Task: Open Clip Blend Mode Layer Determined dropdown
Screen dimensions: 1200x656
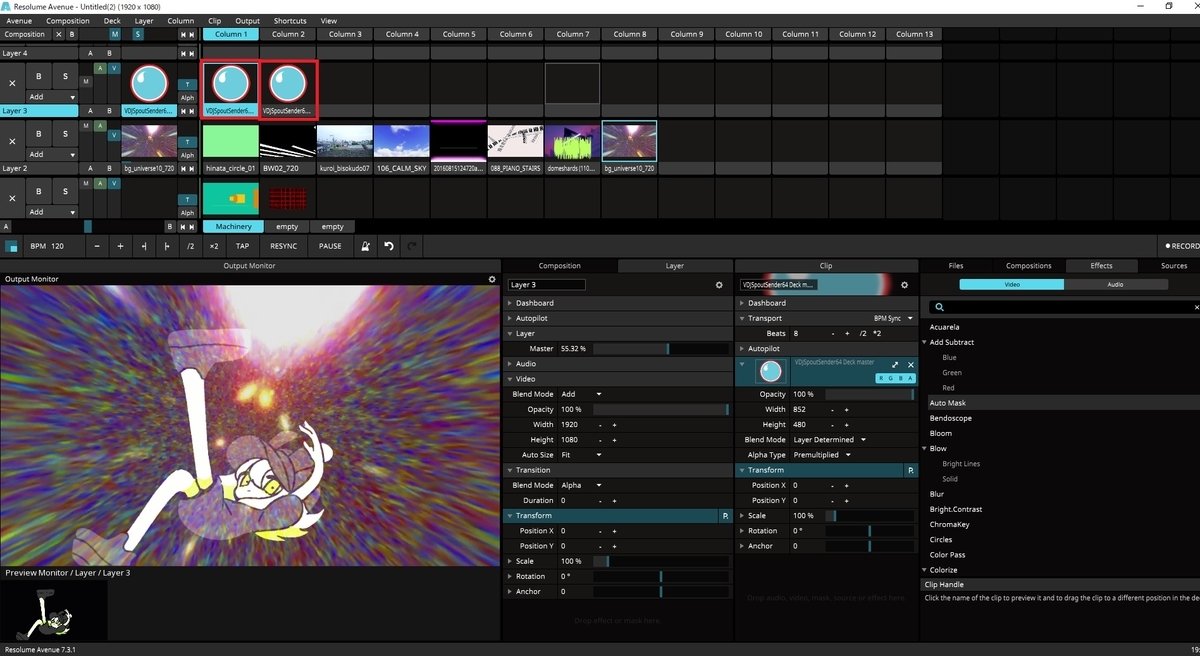Action: click(x=829, y=440)
